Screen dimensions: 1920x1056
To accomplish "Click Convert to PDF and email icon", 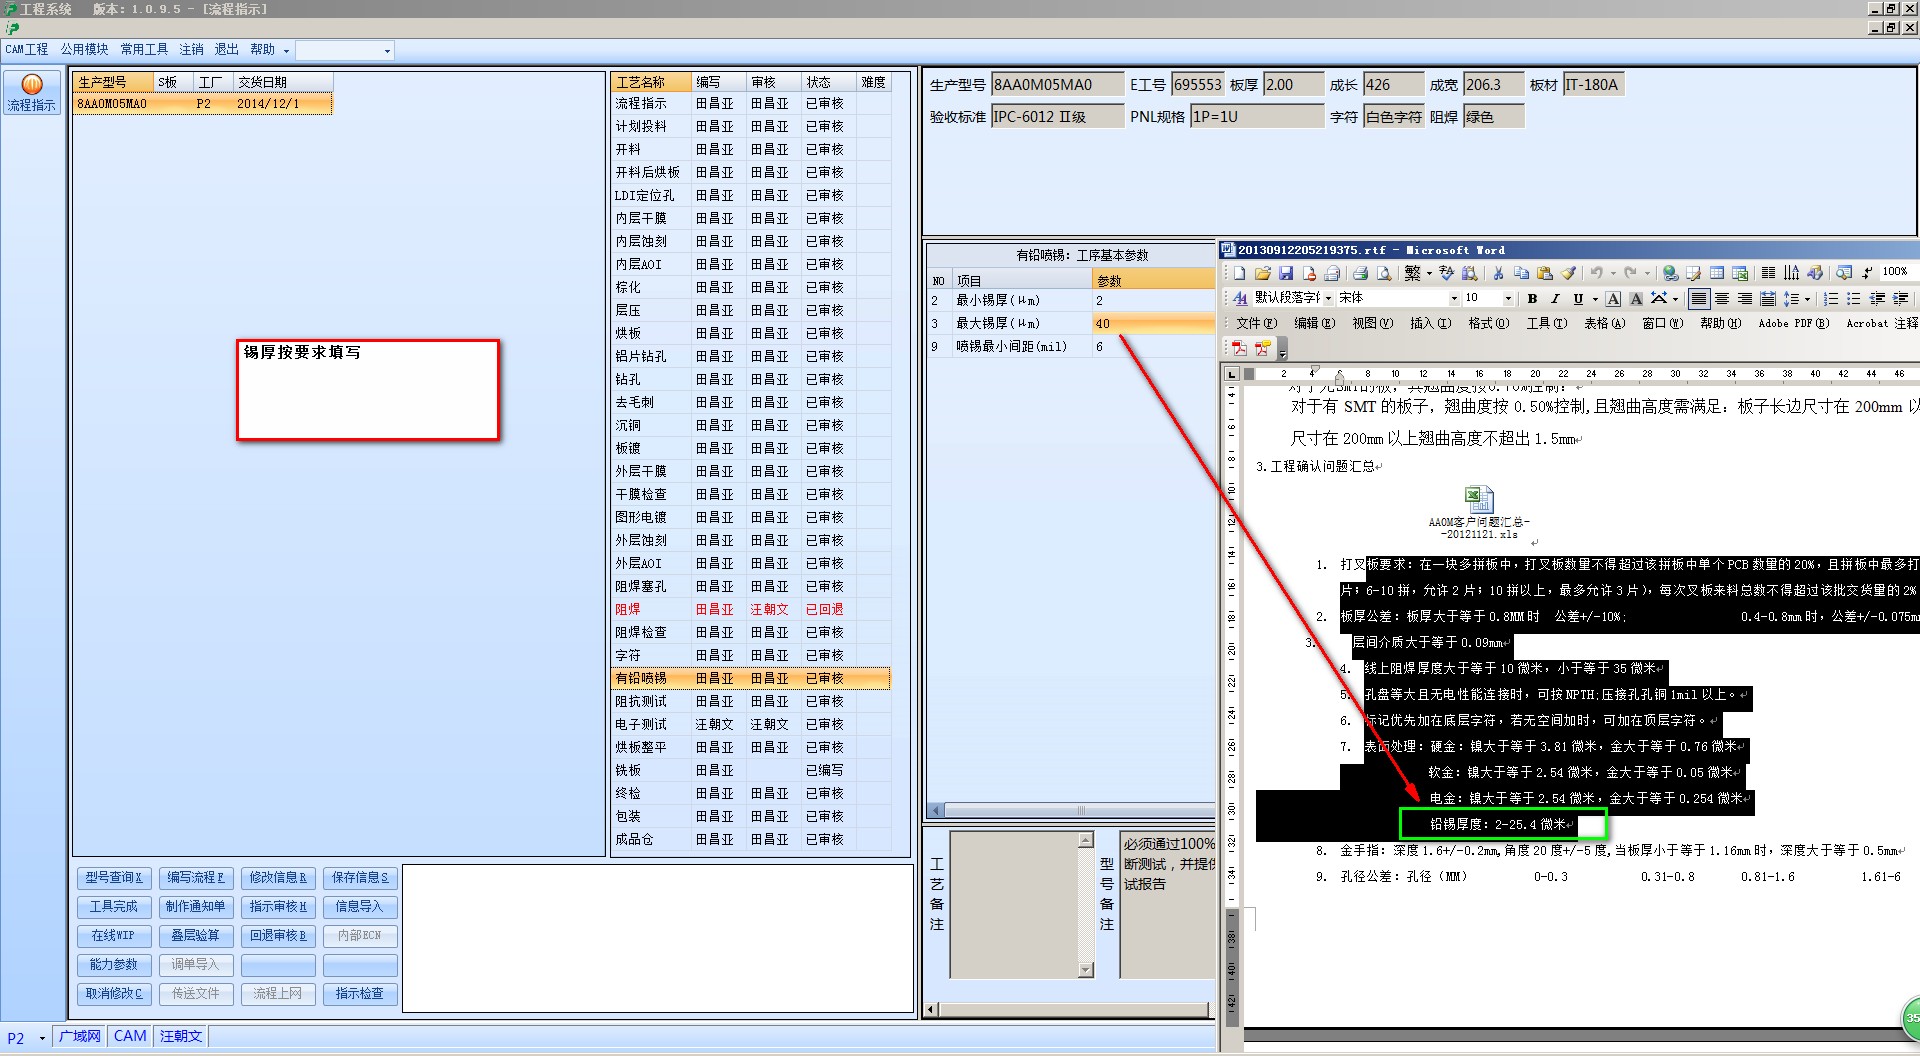I will point(1262,348).
